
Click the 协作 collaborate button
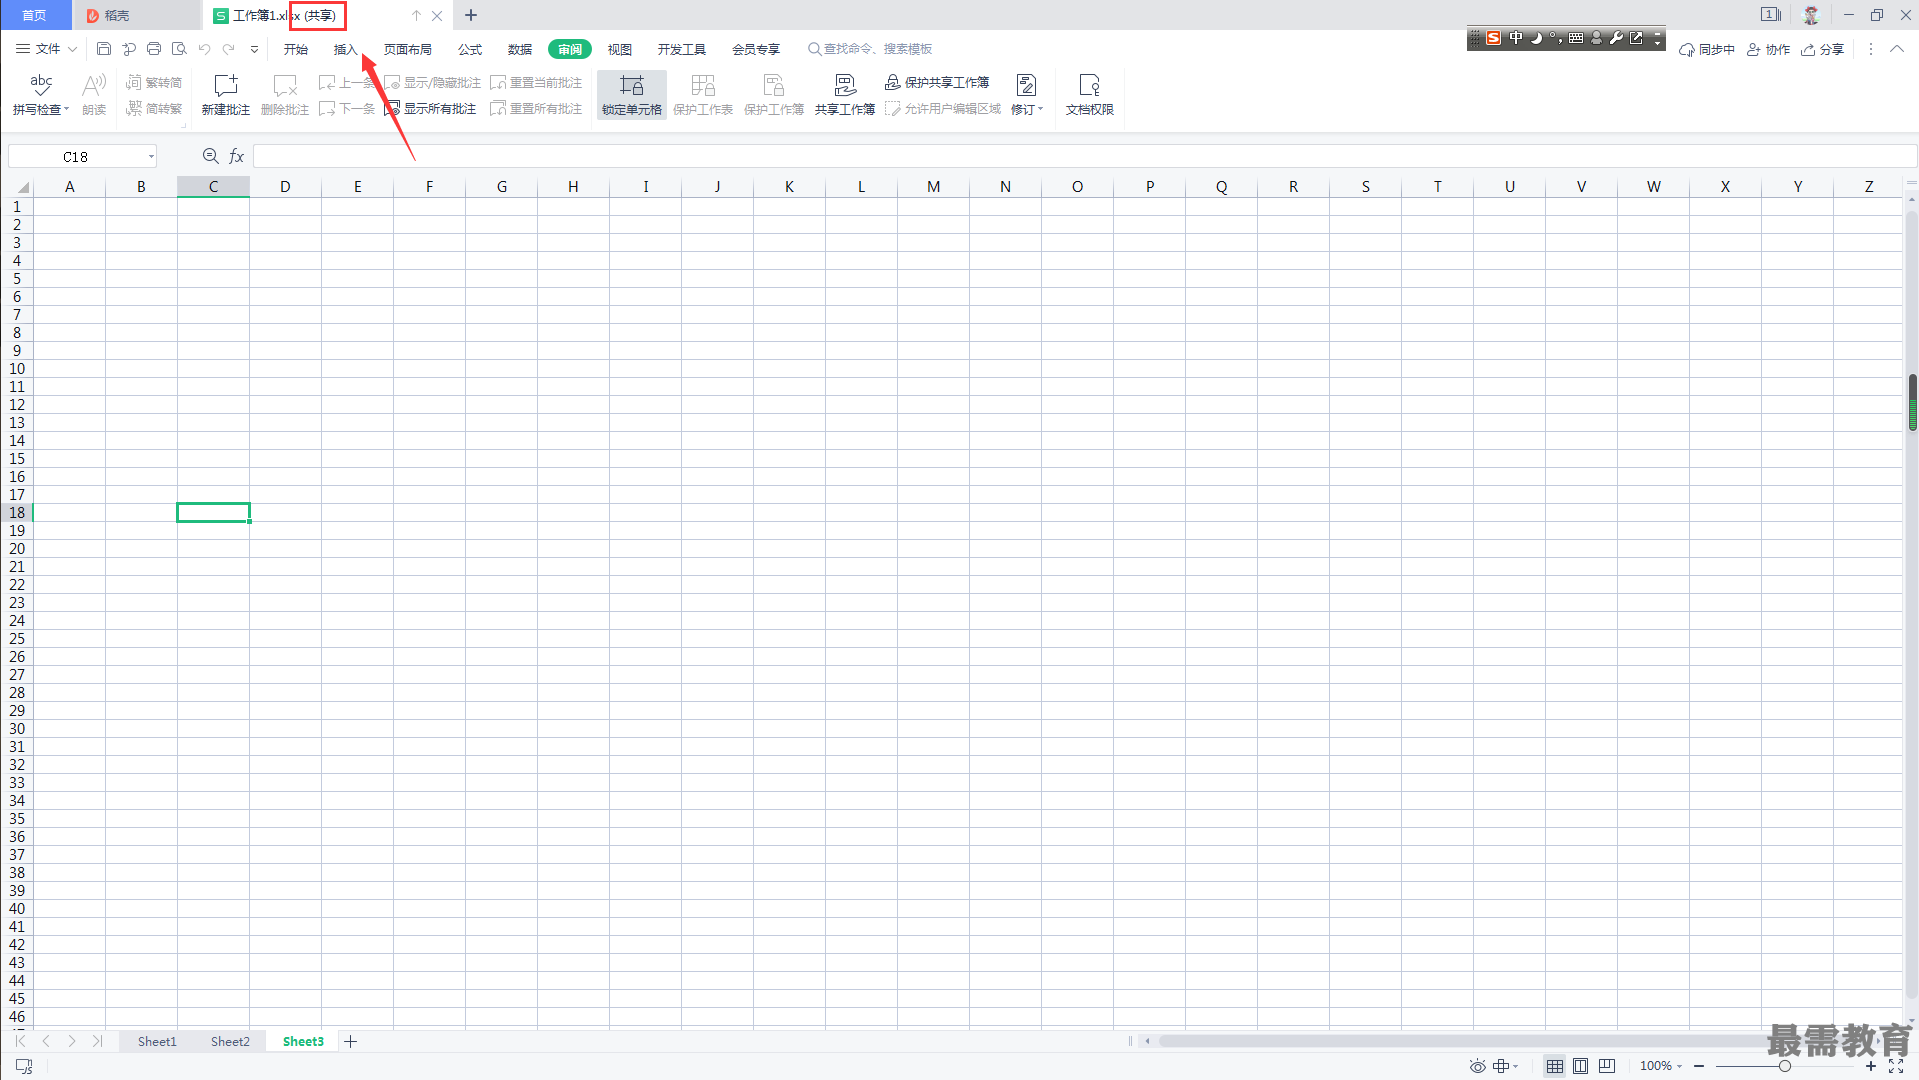[x=1768, y=49]
